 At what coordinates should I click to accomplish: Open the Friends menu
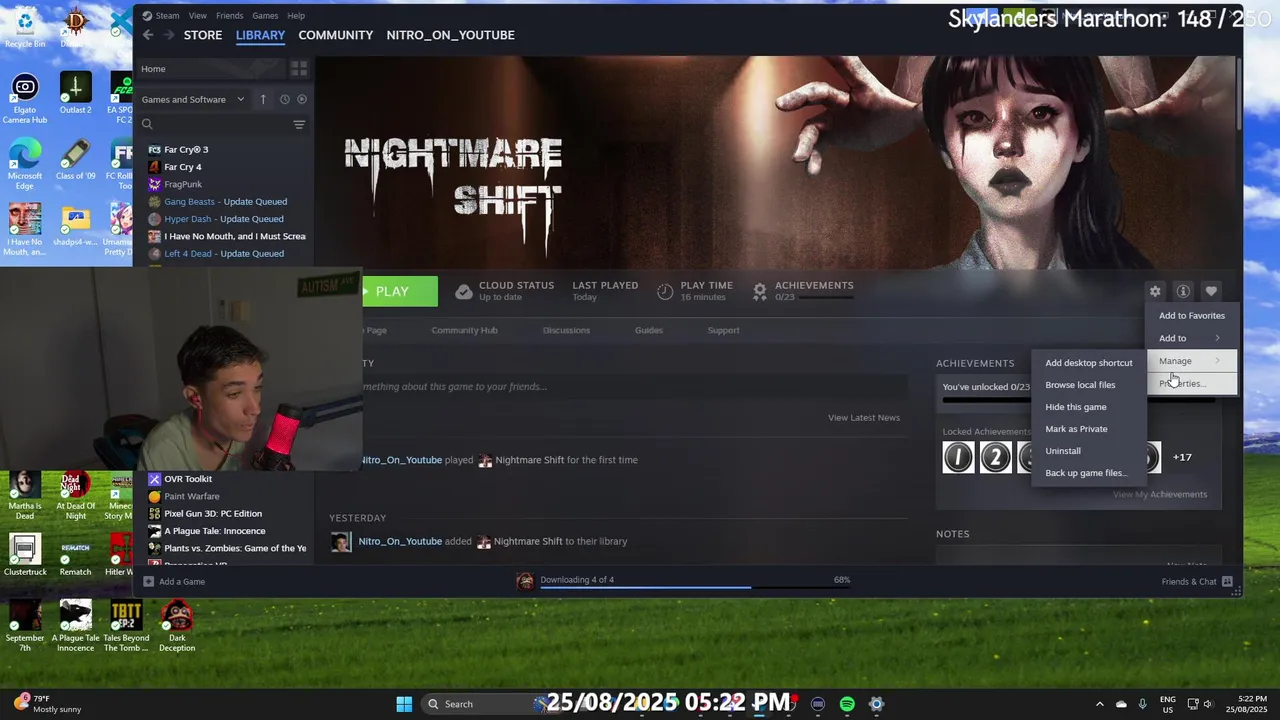[x=229, y=16]
